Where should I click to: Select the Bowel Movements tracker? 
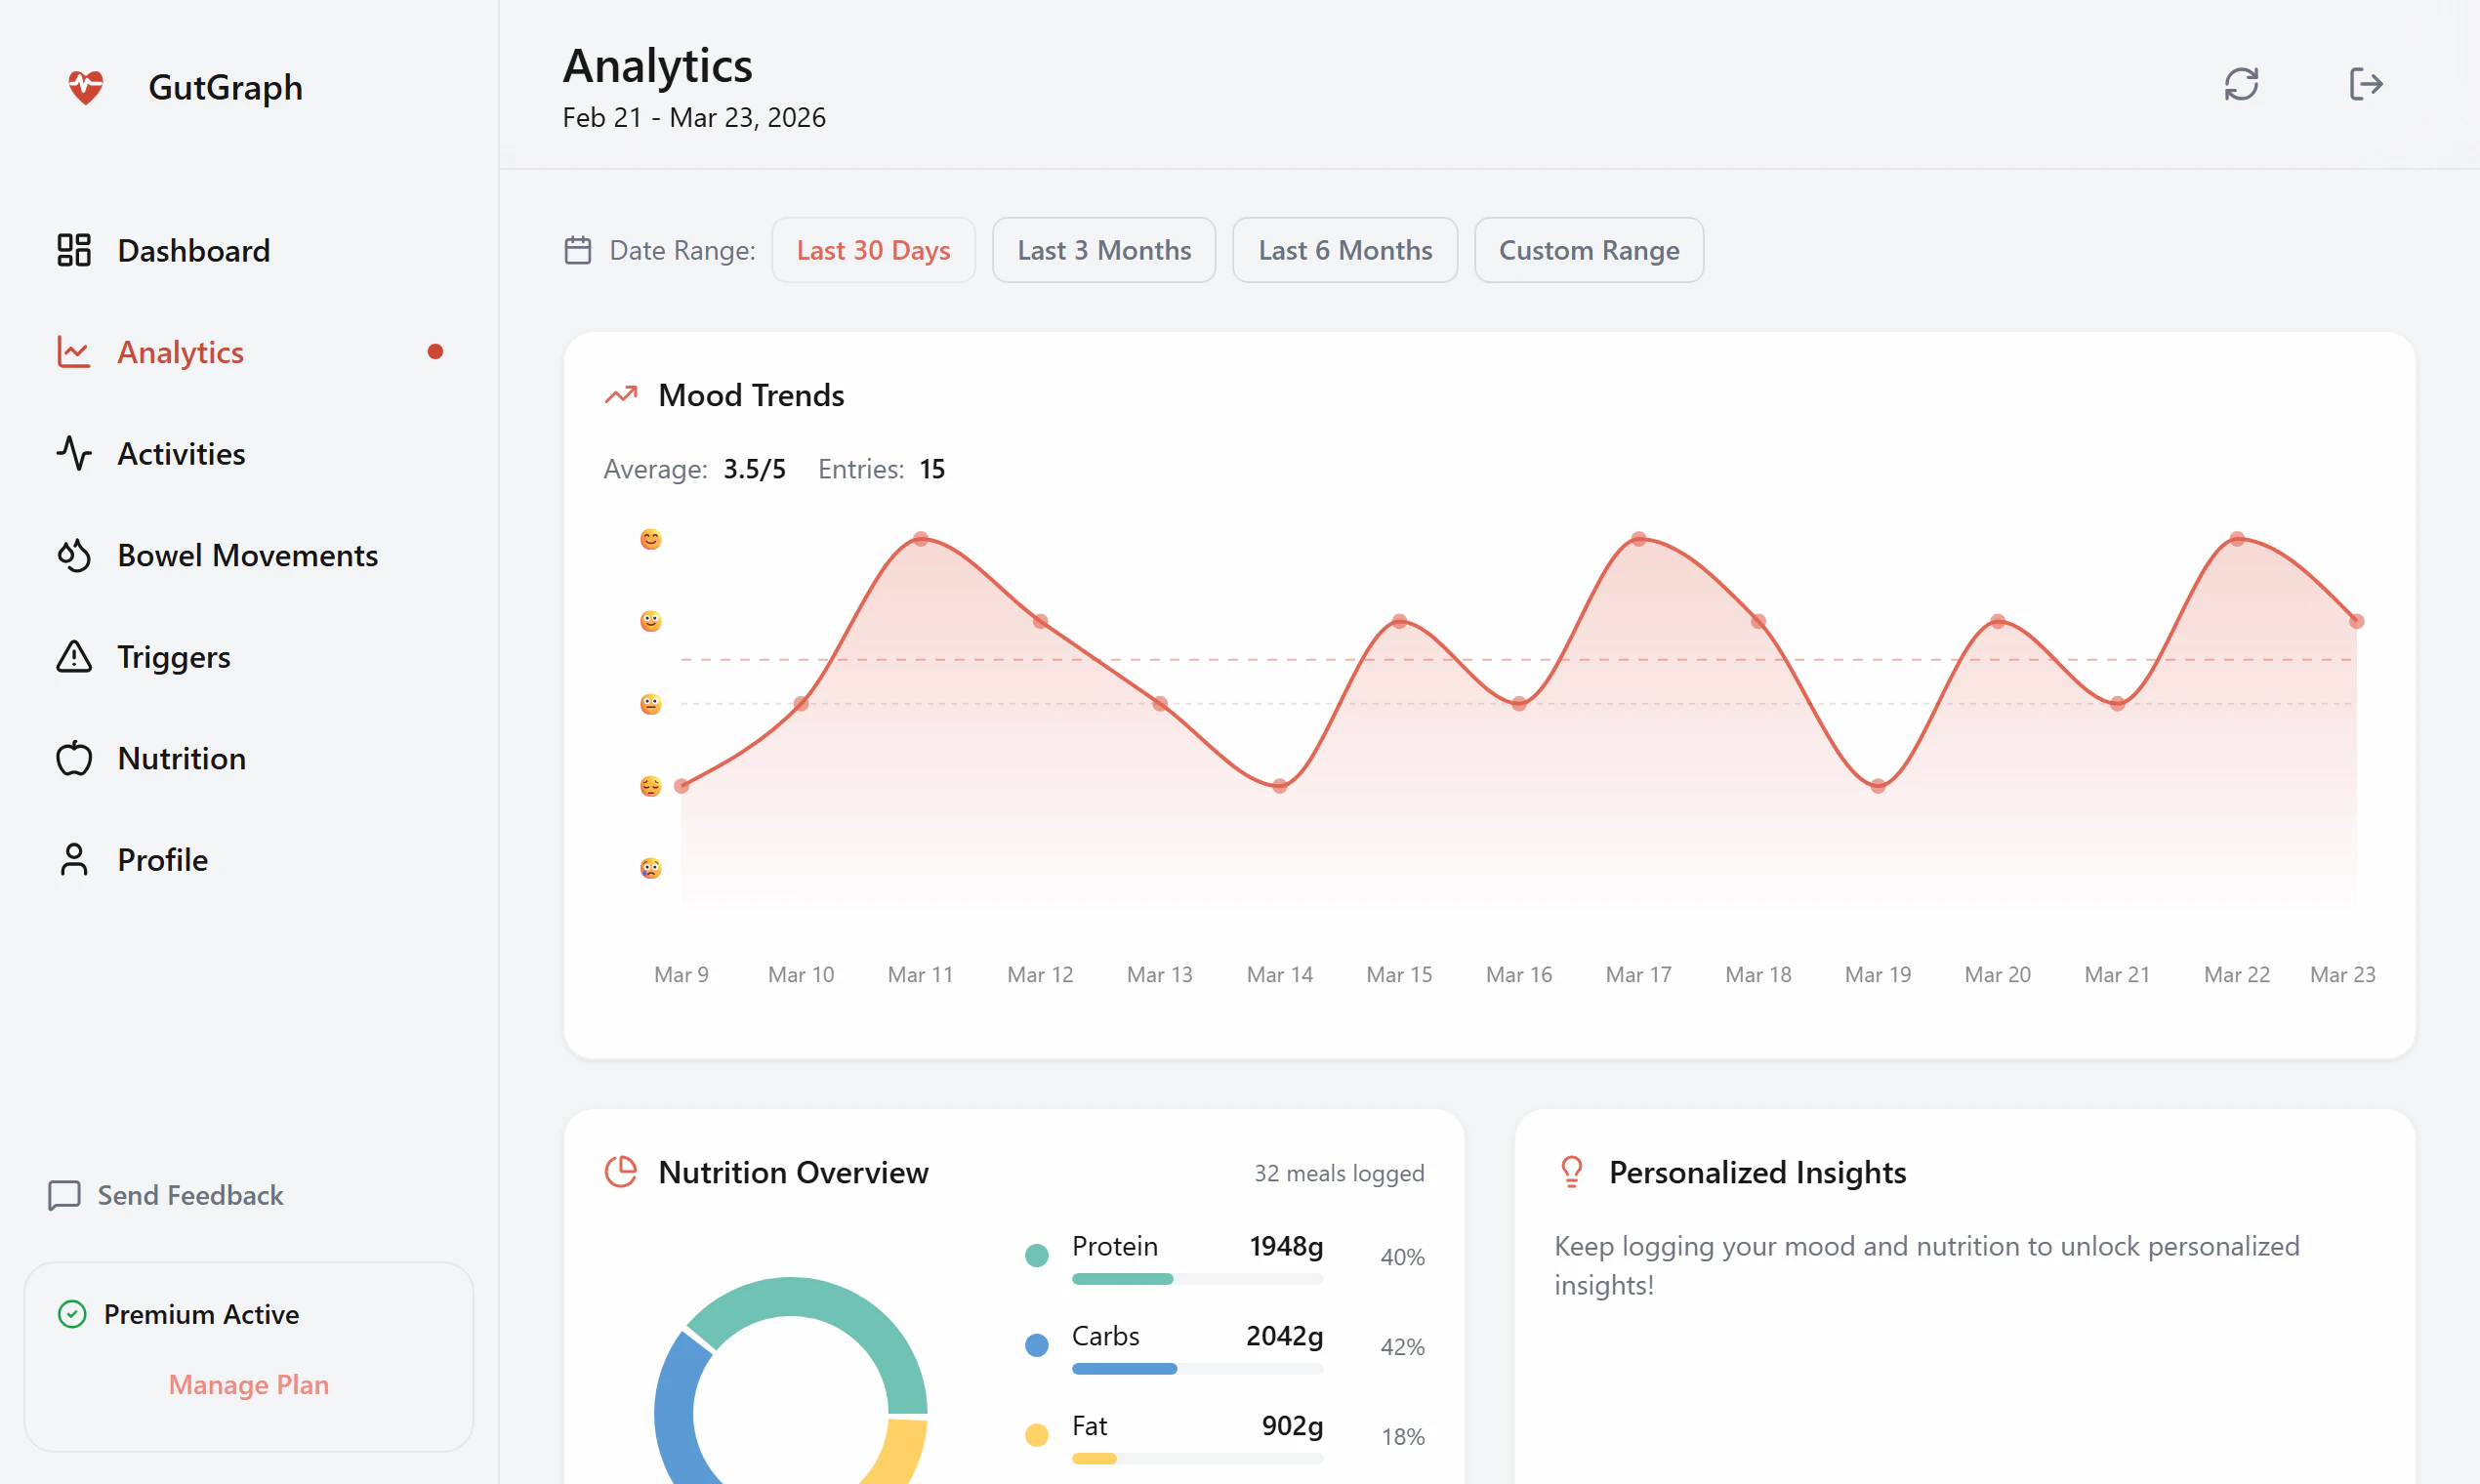point(248,555)
